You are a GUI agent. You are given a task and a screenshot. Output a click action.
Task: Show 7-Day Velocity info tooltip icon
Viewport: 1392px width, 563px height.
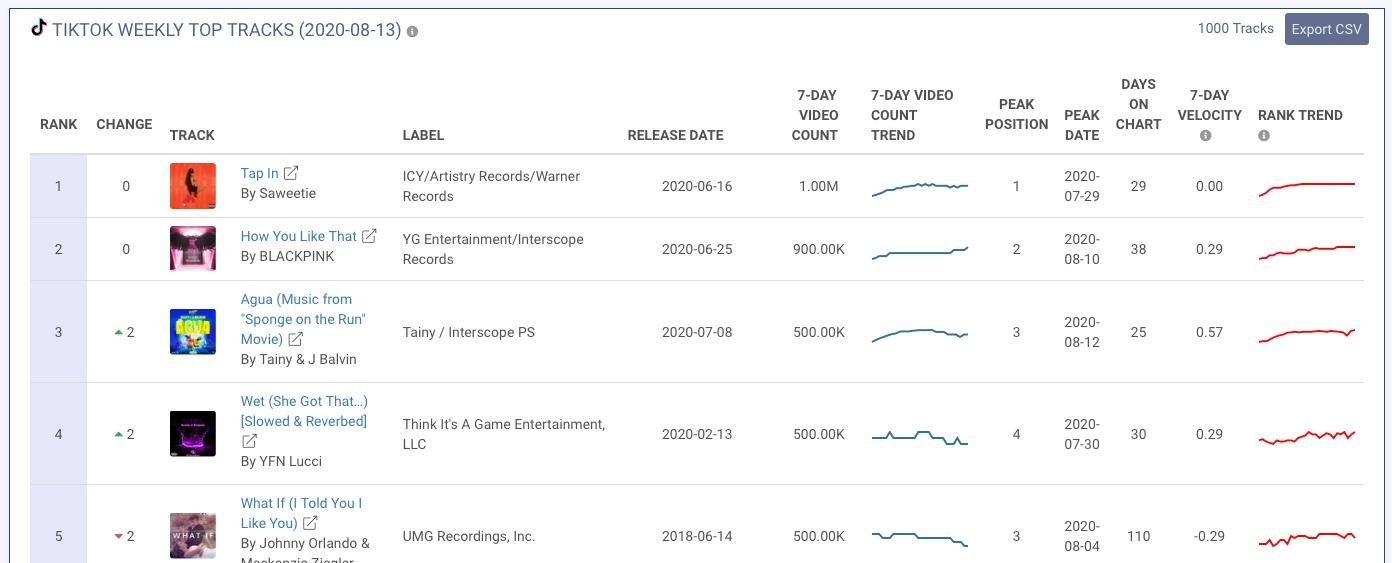(x=1205, y=136)
